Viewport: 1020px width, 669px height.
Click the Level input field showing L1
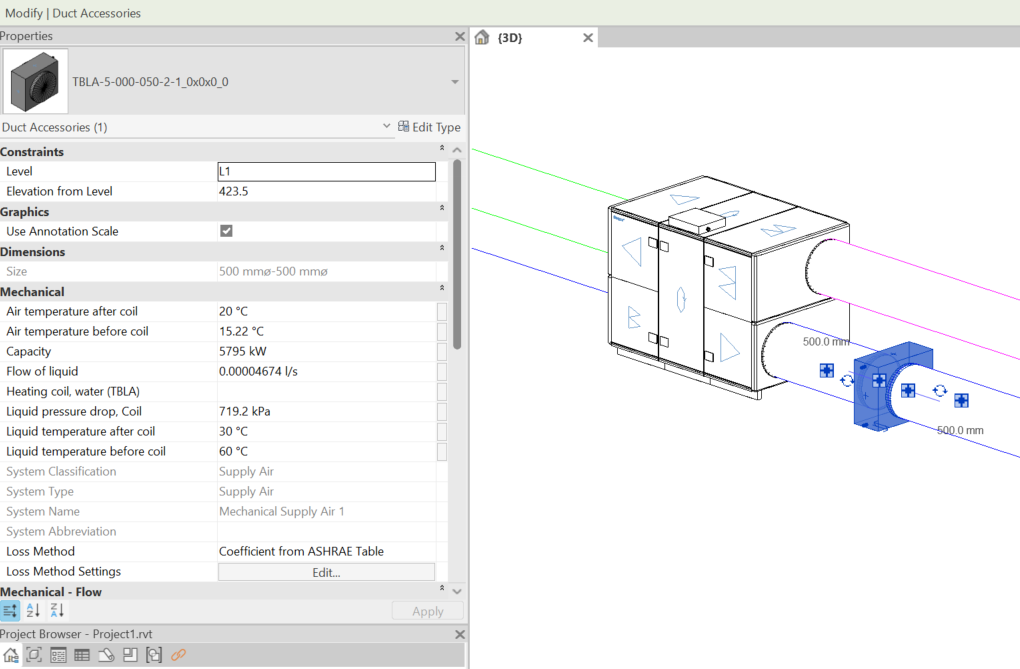click(326, 172)
